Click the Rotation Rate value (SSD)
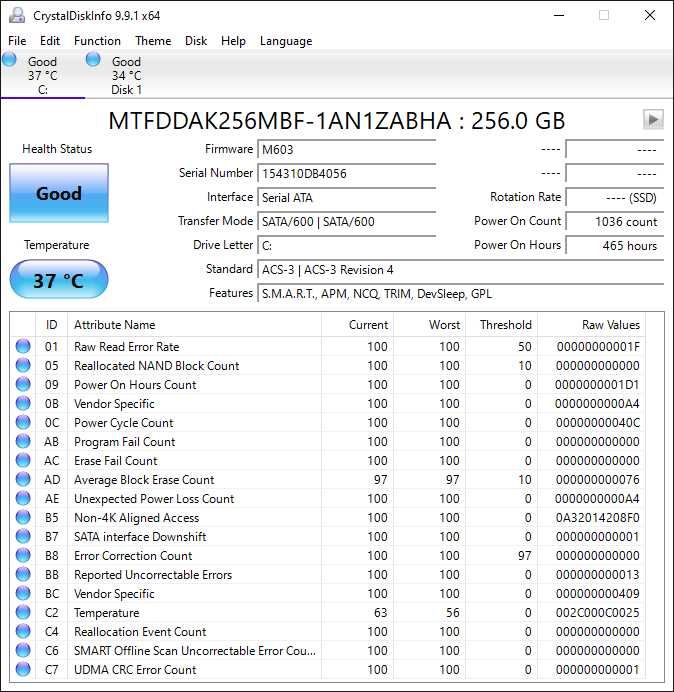This screenshot has height=692, width=674. (614, 197)
